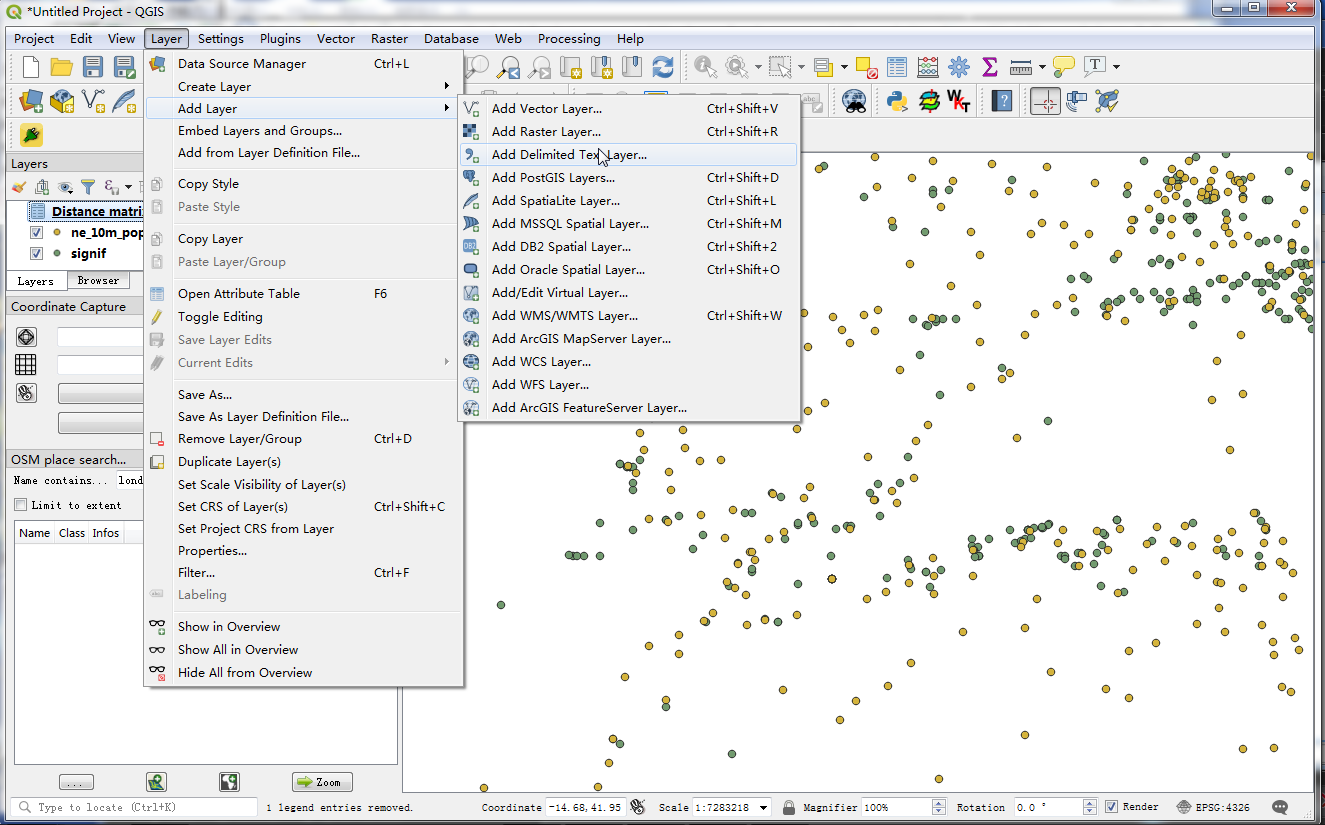Toggle the scale lock icon
1325x825 pixels.
[789, 807]
